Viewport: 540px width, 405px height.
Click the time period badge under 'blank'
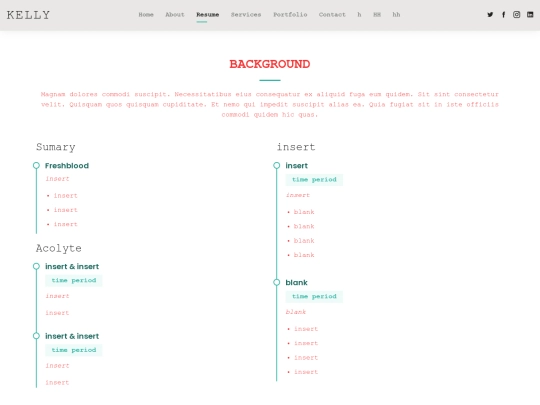pos(314,297)
